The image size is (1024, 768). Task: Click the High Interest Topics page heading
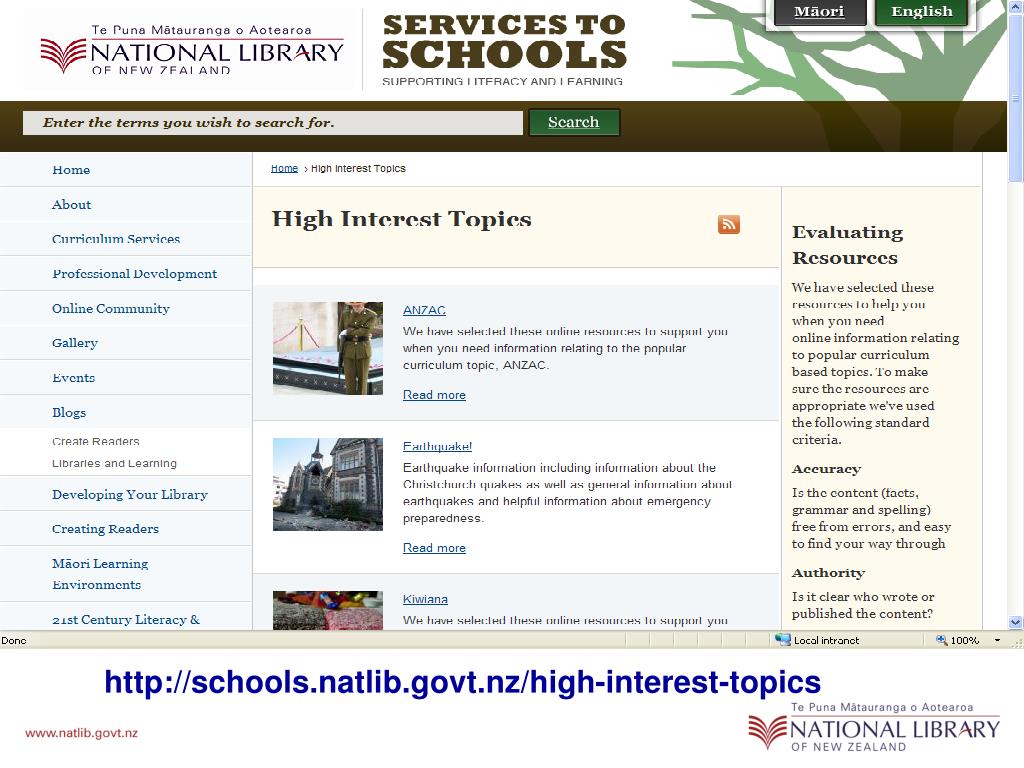pyautogui.click(x=402, y=219)
